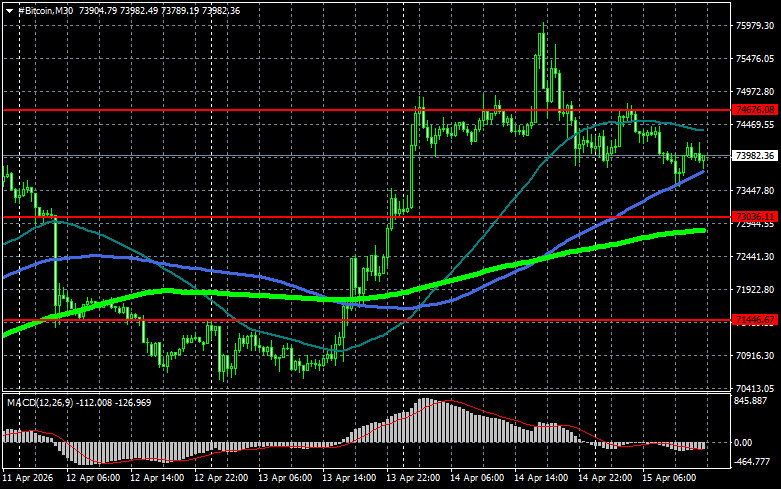Click the 70413.05 price axis value

pyautogui.click(x=755, y=388)
